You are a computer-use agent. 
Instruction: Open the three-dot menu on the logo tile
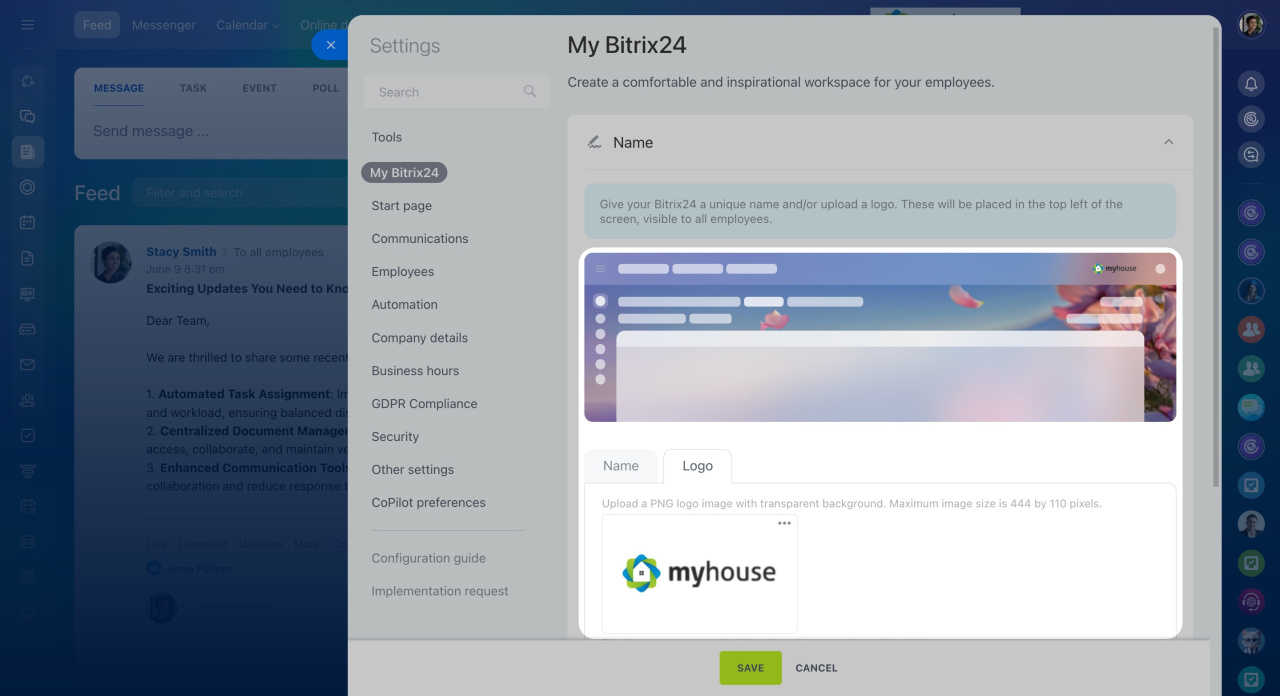coord(784,524)
